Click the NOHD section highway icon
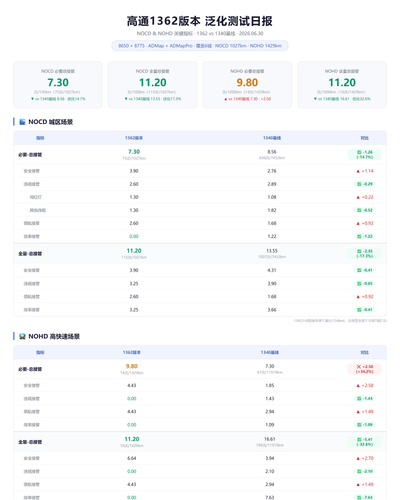This screenshot has height=500, width=400. [22, 336]
